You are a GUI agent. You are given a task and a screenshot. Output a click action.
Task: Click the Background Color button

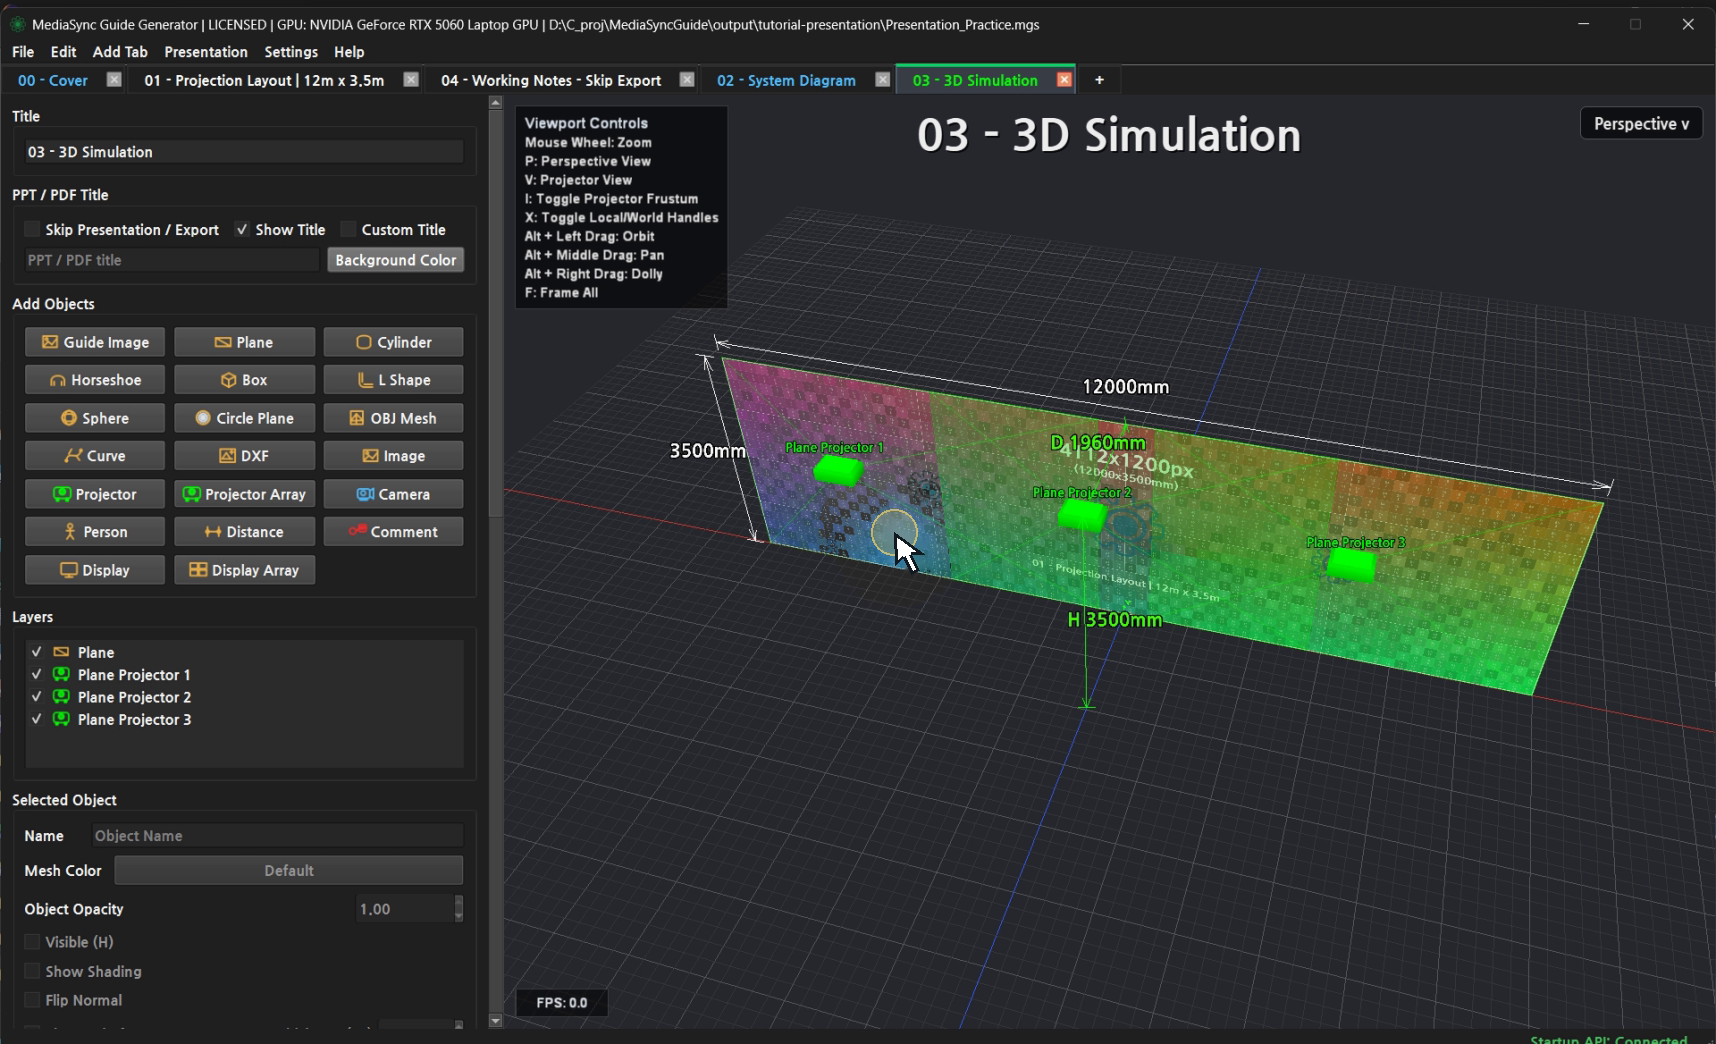[396, 260]
